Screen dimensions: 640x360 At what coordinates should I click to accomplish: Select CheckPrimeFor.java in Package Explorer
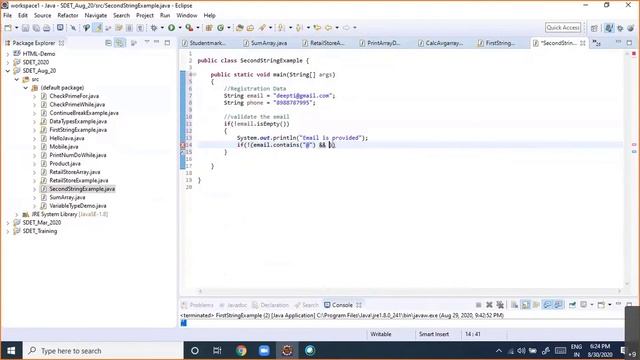[74, 96]
